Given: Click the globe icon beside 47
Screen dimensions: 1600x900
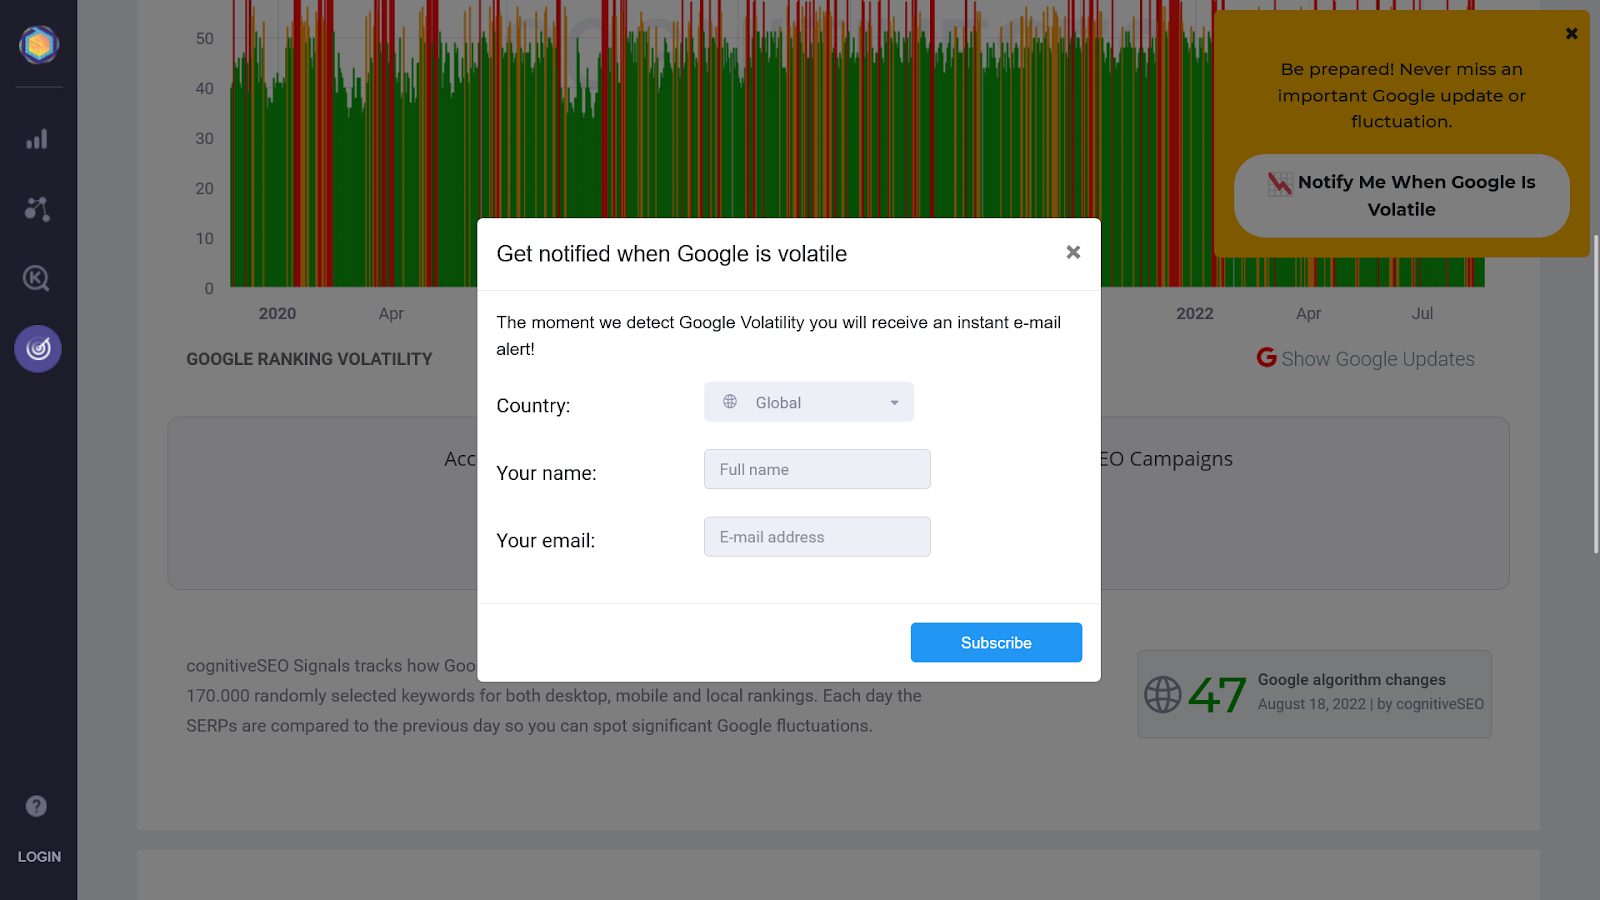Looking at the screenshot, I should (1163, 694).
